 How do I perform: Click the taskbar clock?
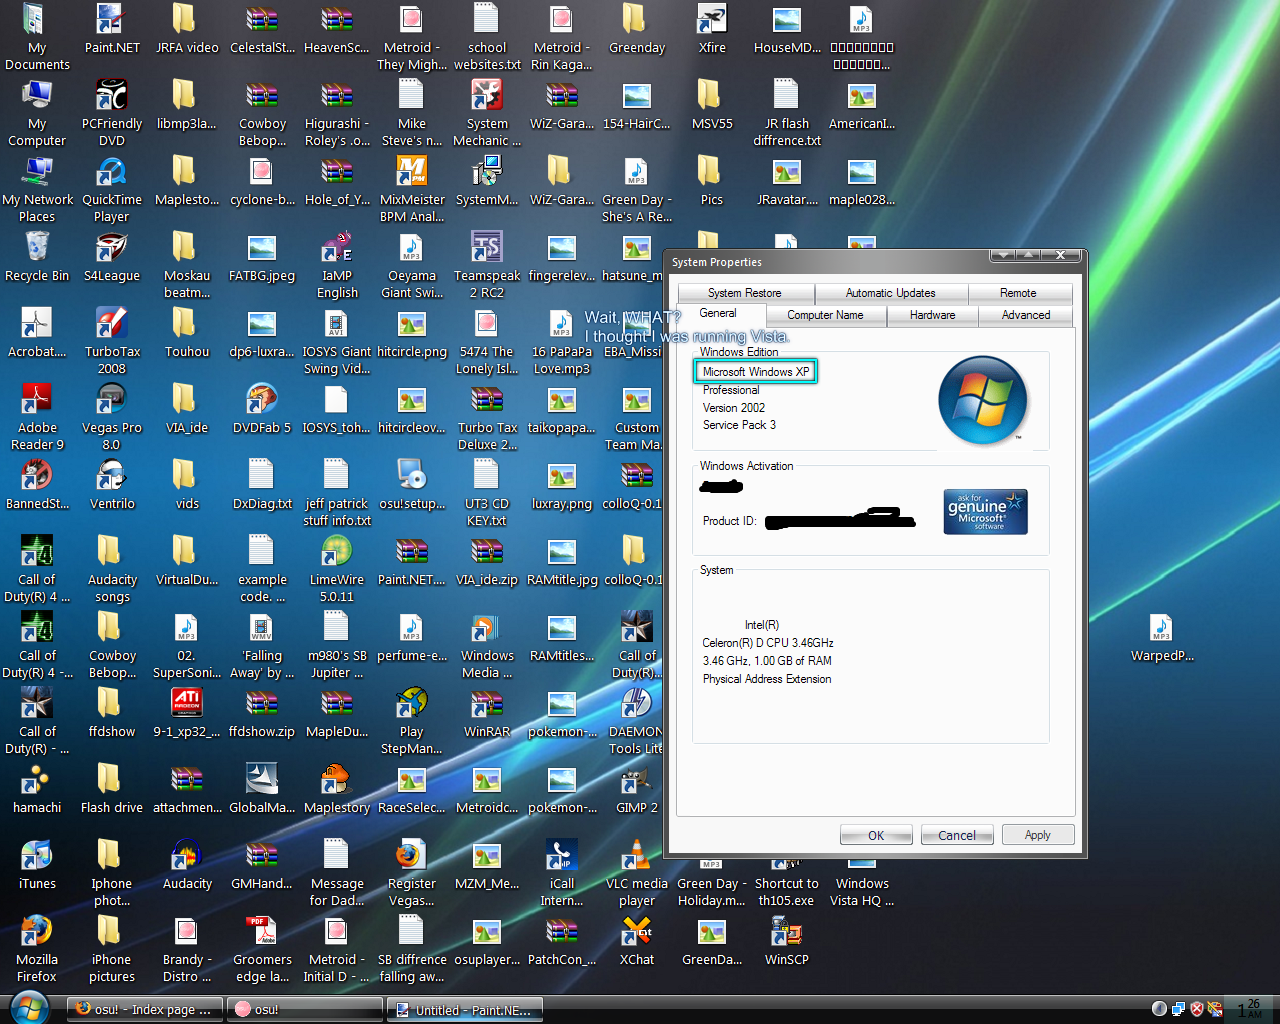click(x=1251, y=1008)
